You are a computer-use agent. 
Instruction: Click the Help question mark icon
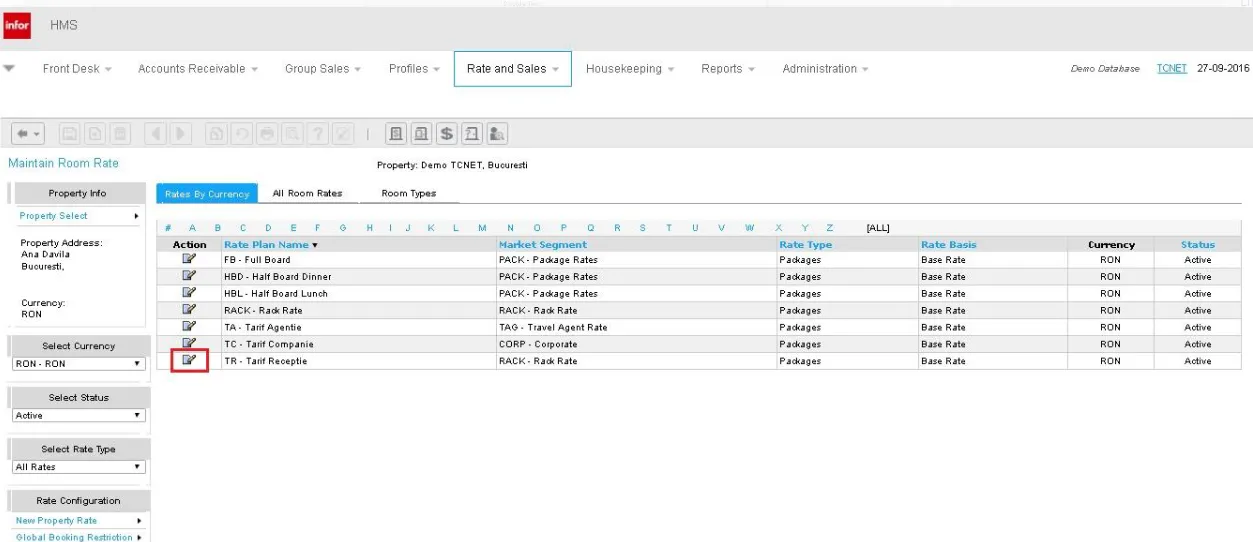318,133
